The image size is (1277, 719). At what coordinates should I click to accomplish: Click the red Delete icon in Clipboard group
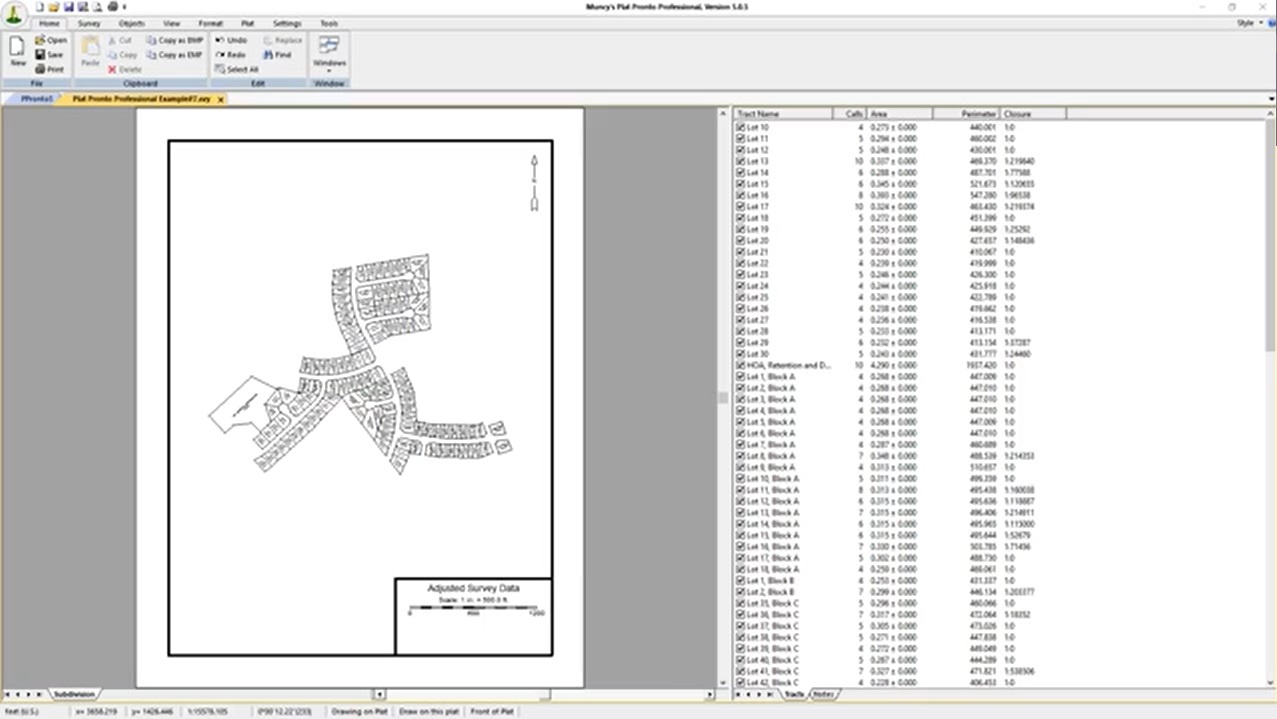111,70
